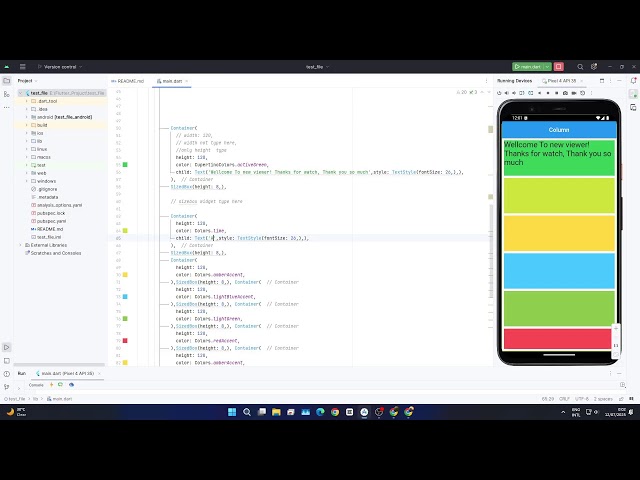
Task: Open the test_file project name dropdown in title bar
Action: tap(317, 67)
